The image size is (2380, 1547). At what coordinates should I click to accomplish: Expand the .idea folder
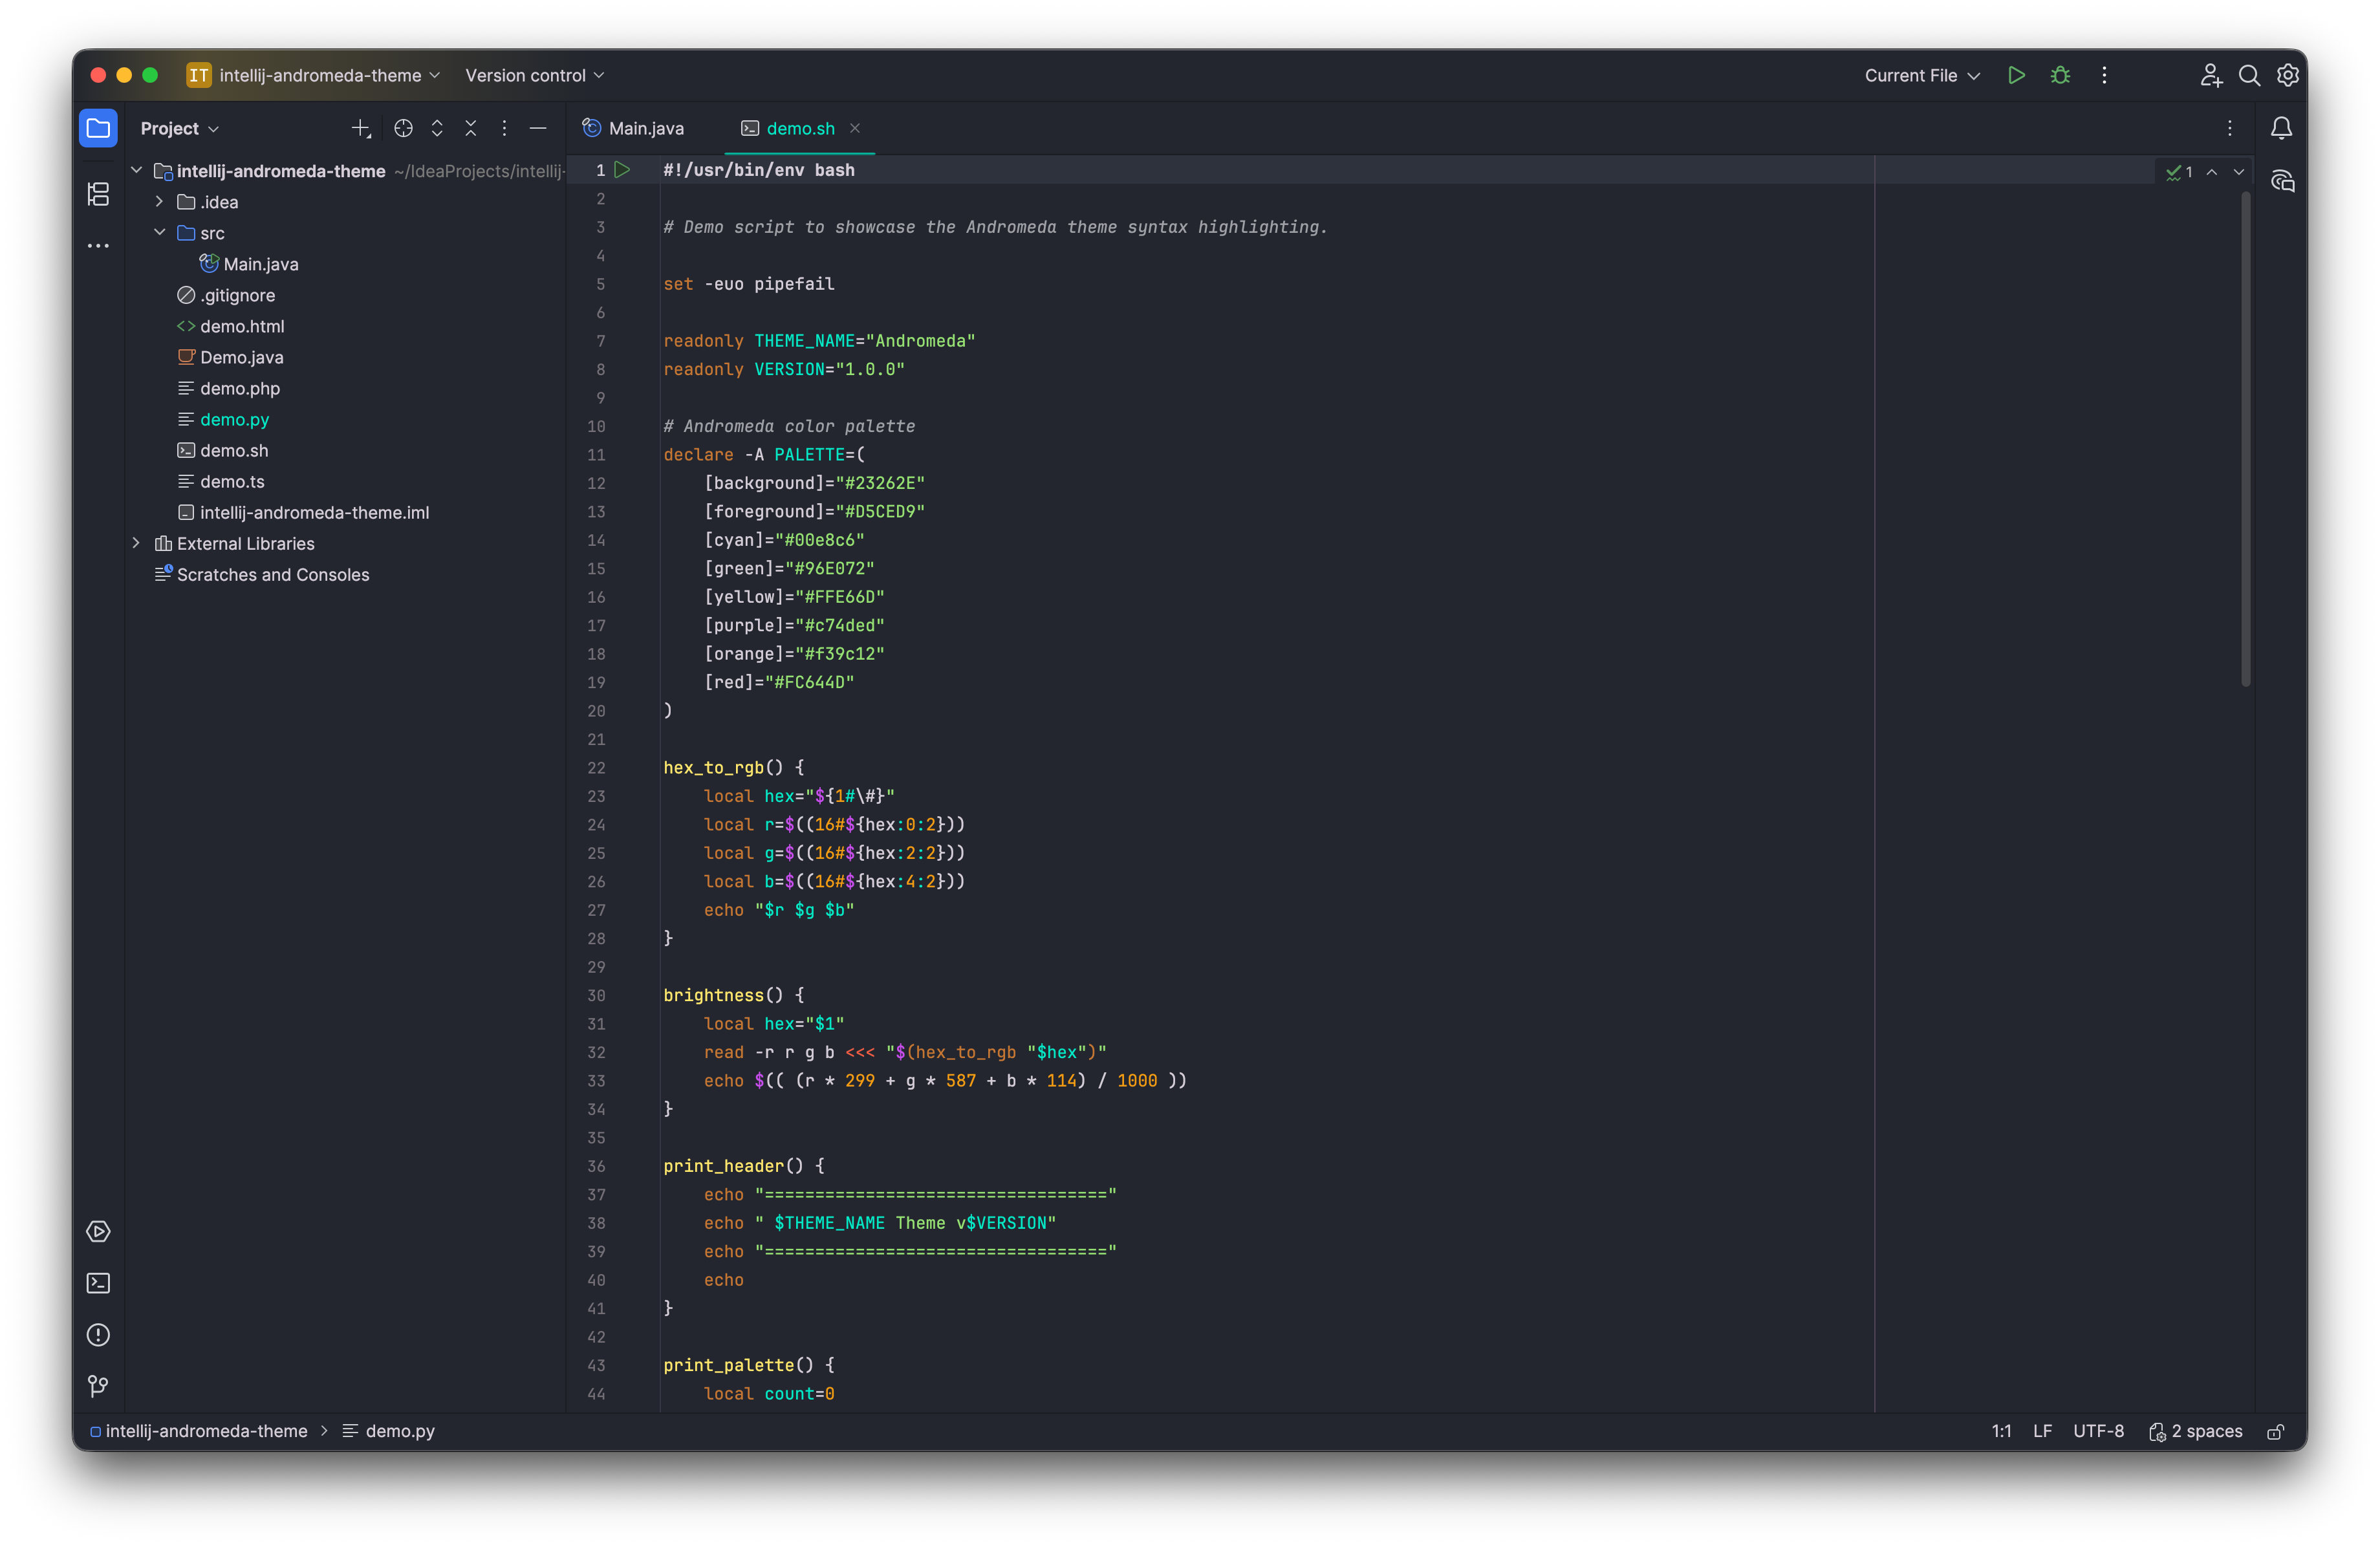158,201
